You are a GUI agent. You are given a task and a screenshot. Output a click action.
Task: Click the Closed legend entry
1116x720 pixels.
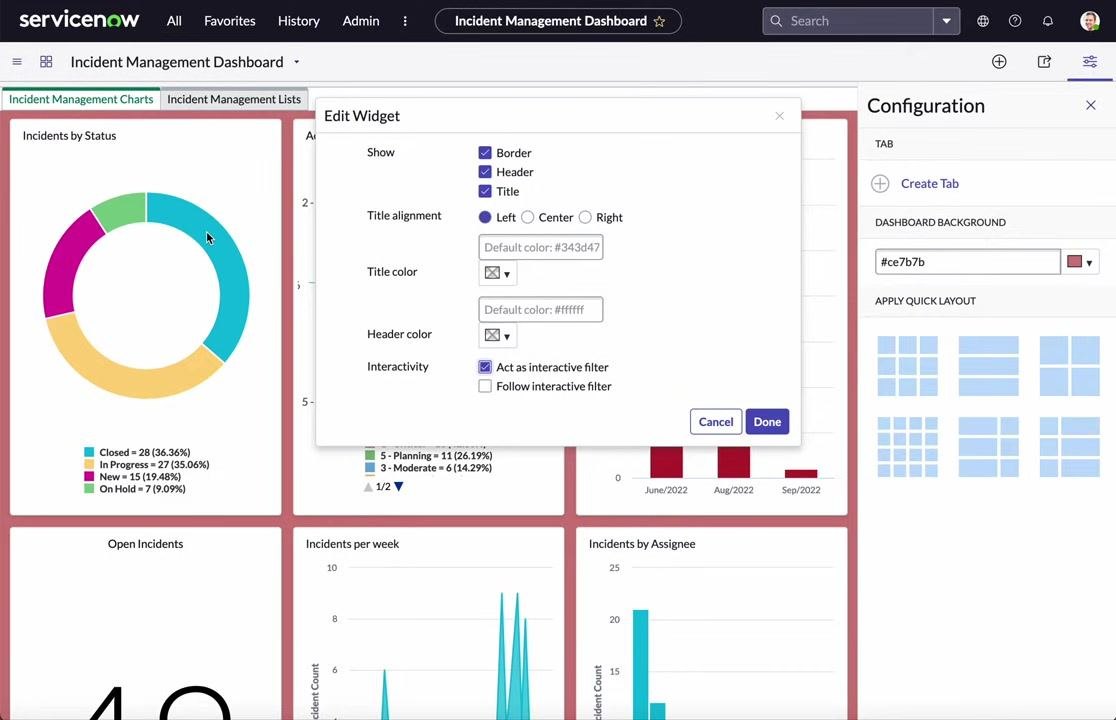pos(137,452)
